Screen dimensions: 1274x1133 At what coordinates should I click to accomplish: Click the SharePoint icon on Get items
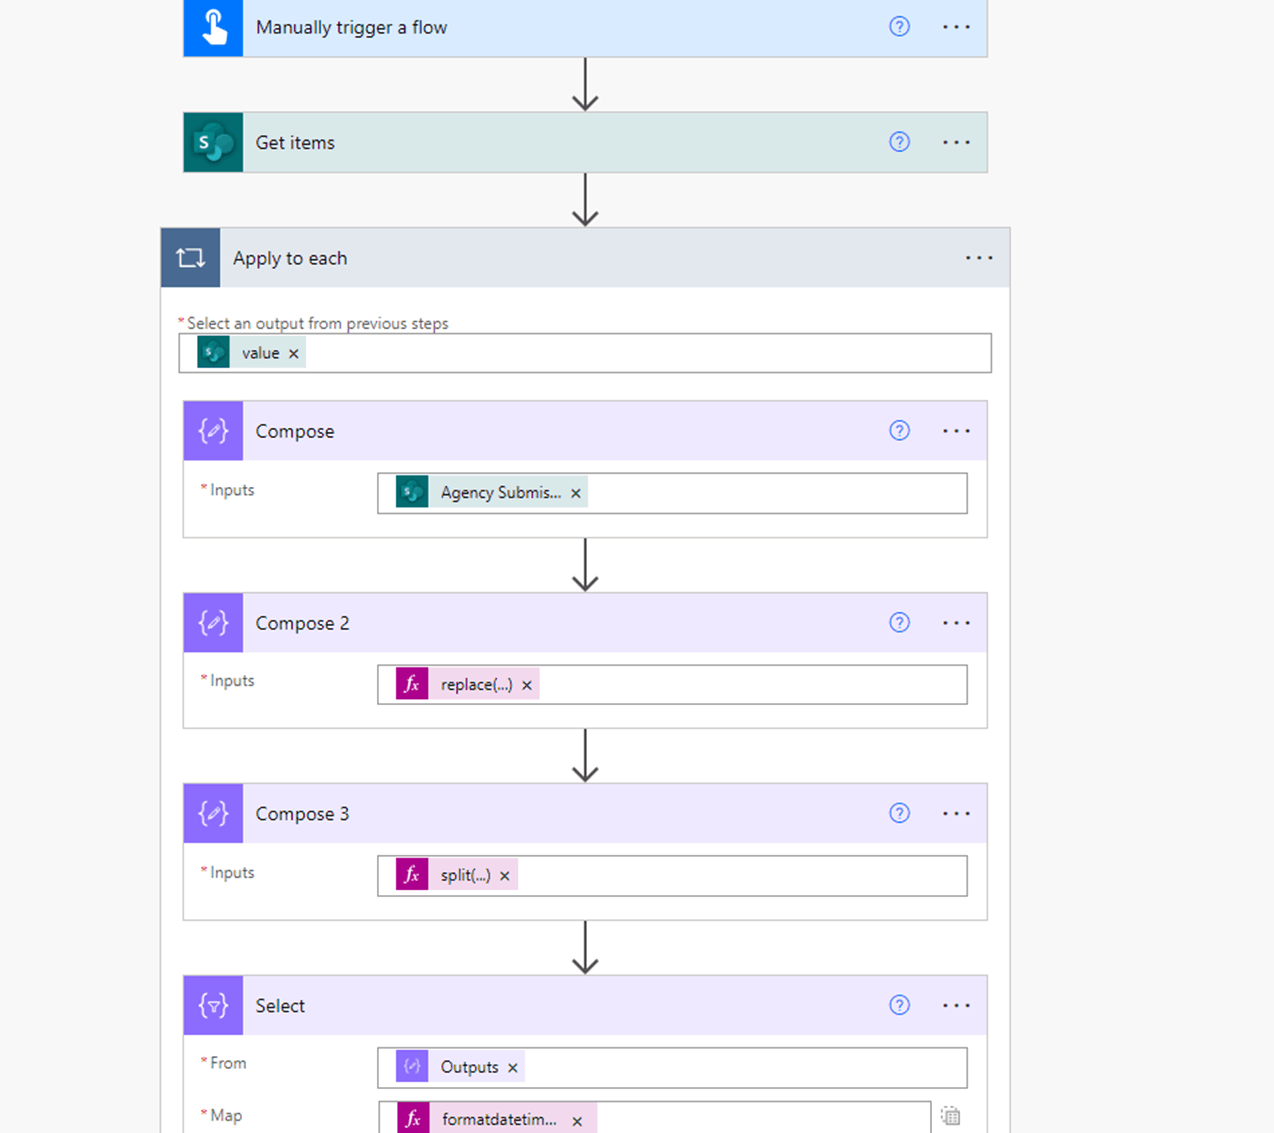213,142
